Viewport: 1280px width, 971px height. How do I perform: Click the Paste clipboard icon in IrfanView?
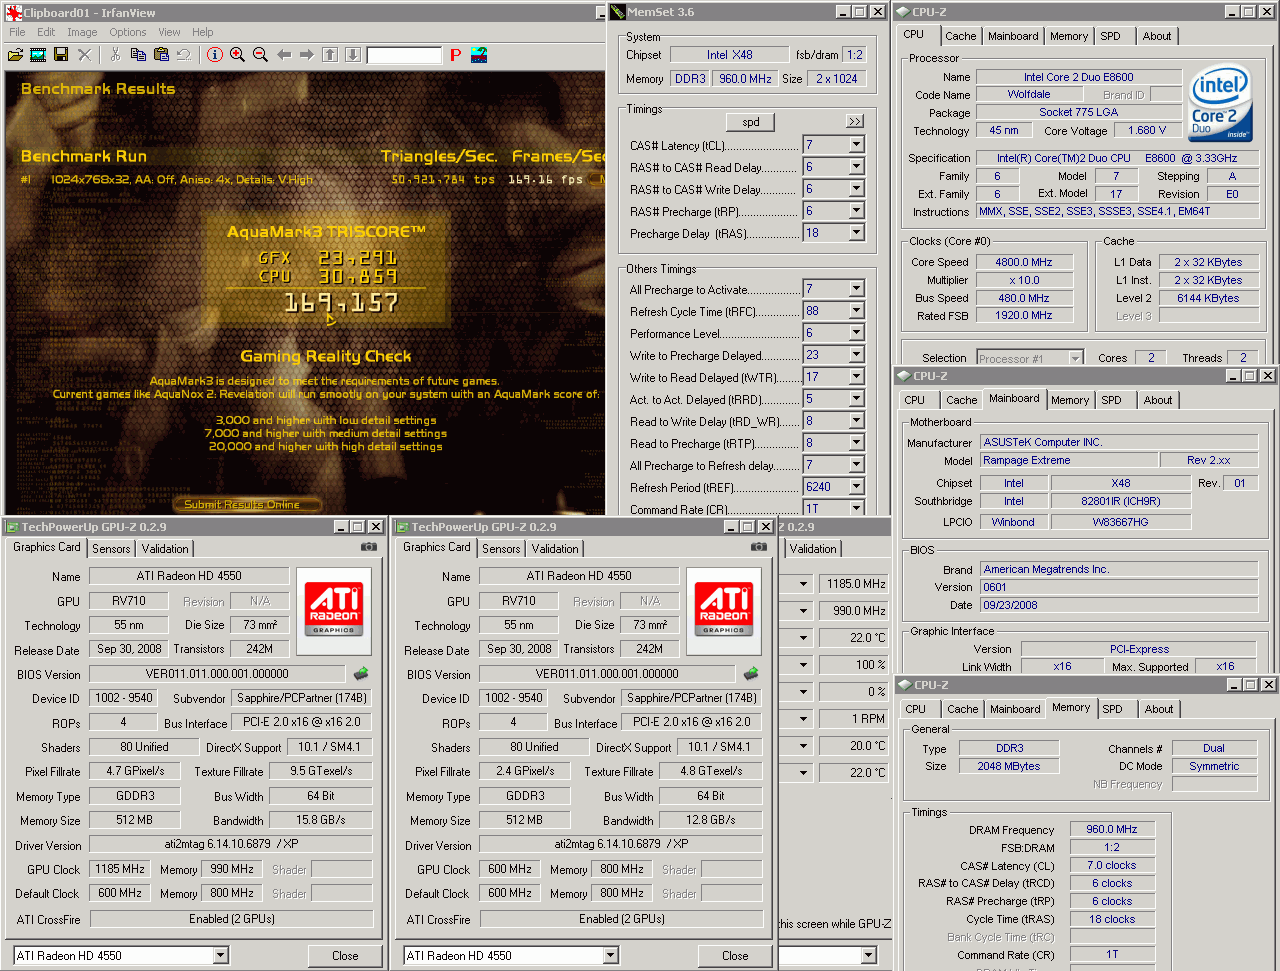click(x=161, y=55)
